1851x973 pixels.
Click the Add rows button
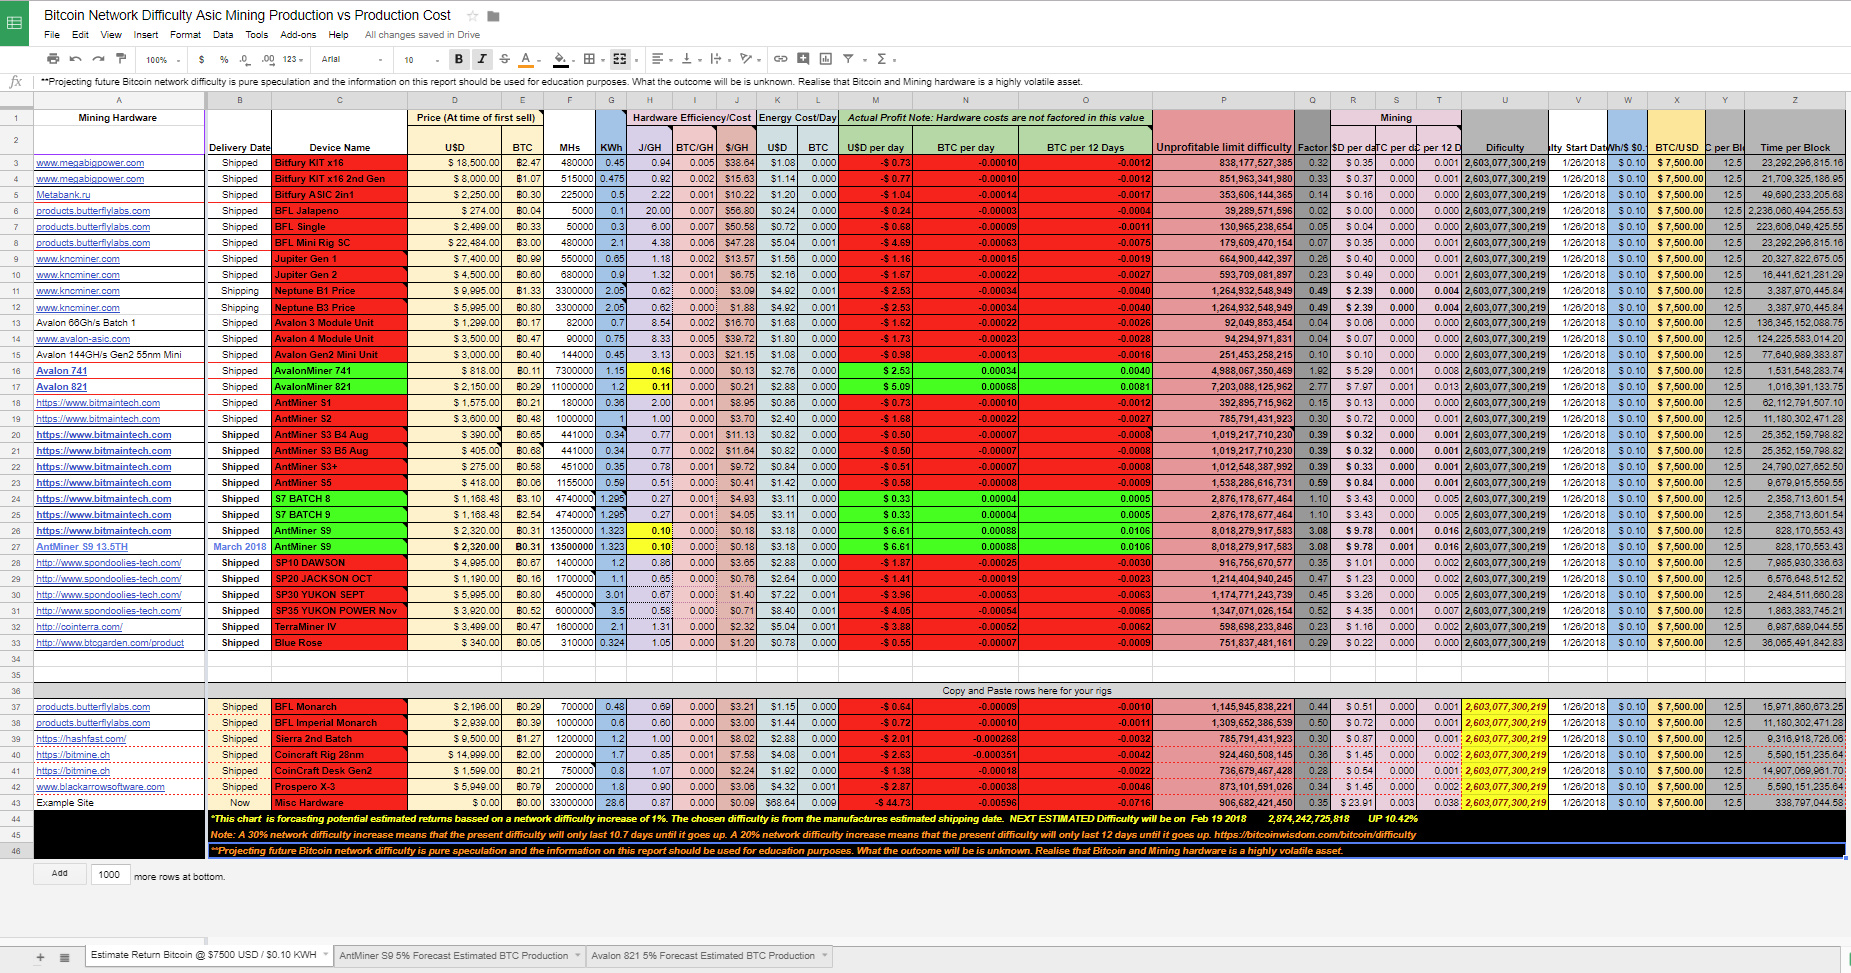[60, 874]
